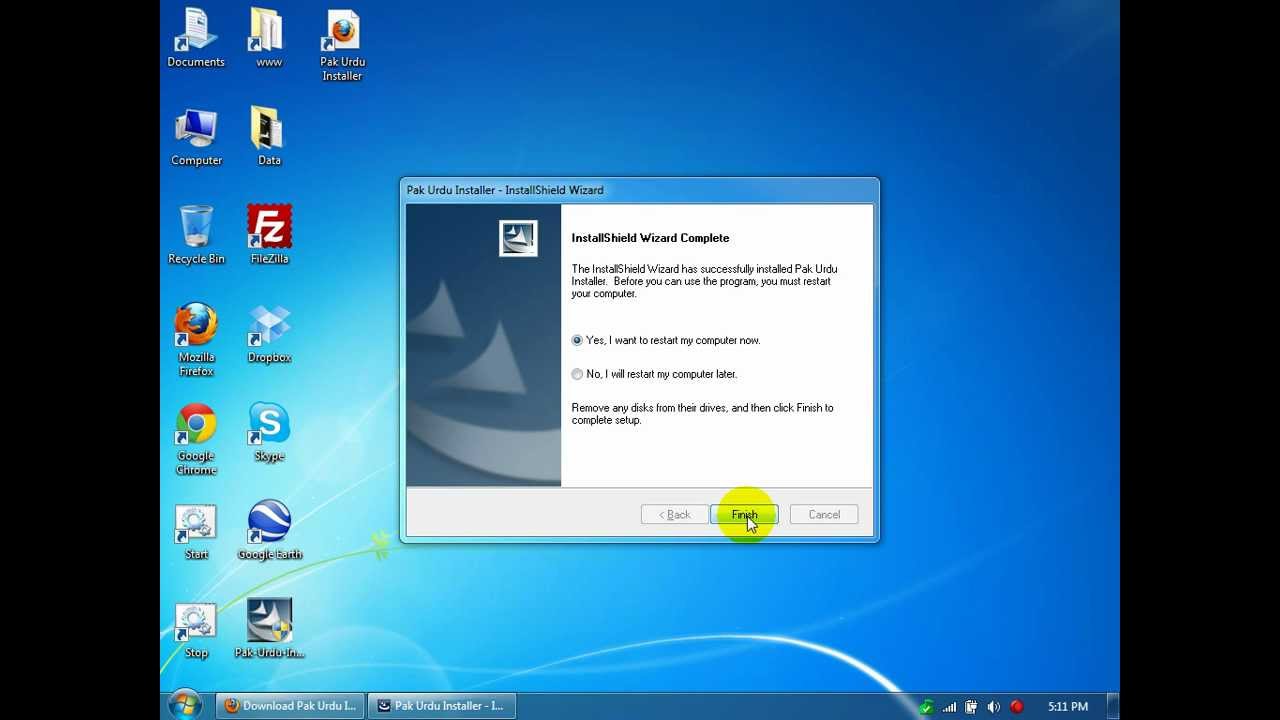Click the Start shortcut gear icon
The image size is (1280, 720).
(196, 522)
